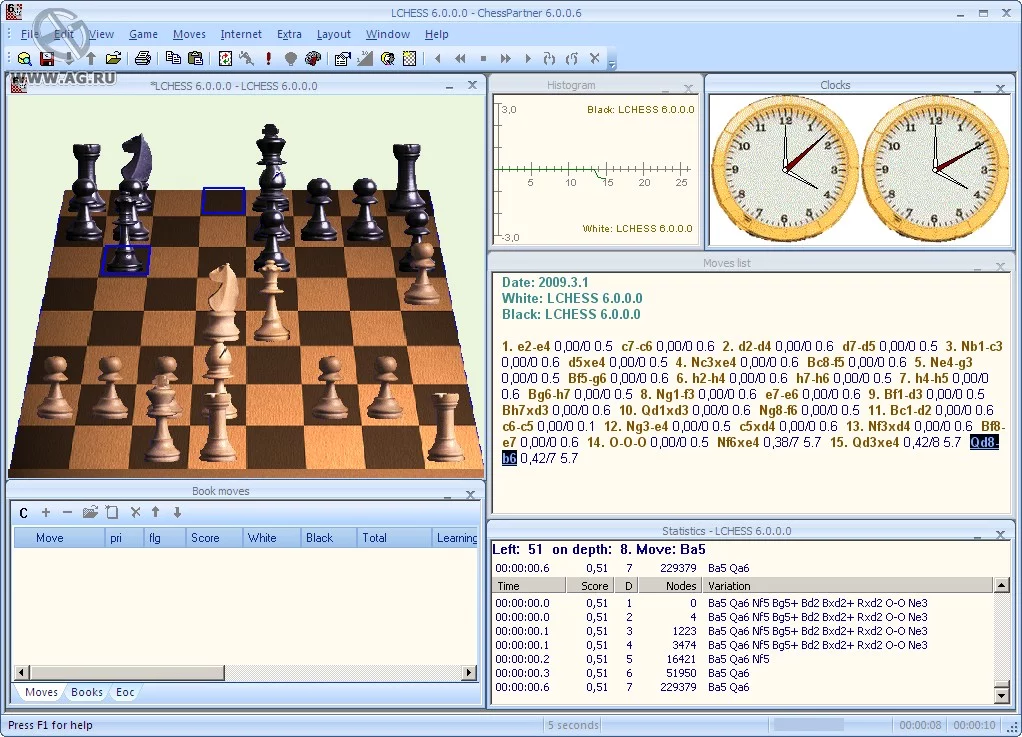Click the database search toolbar icon

pos(25,59)
